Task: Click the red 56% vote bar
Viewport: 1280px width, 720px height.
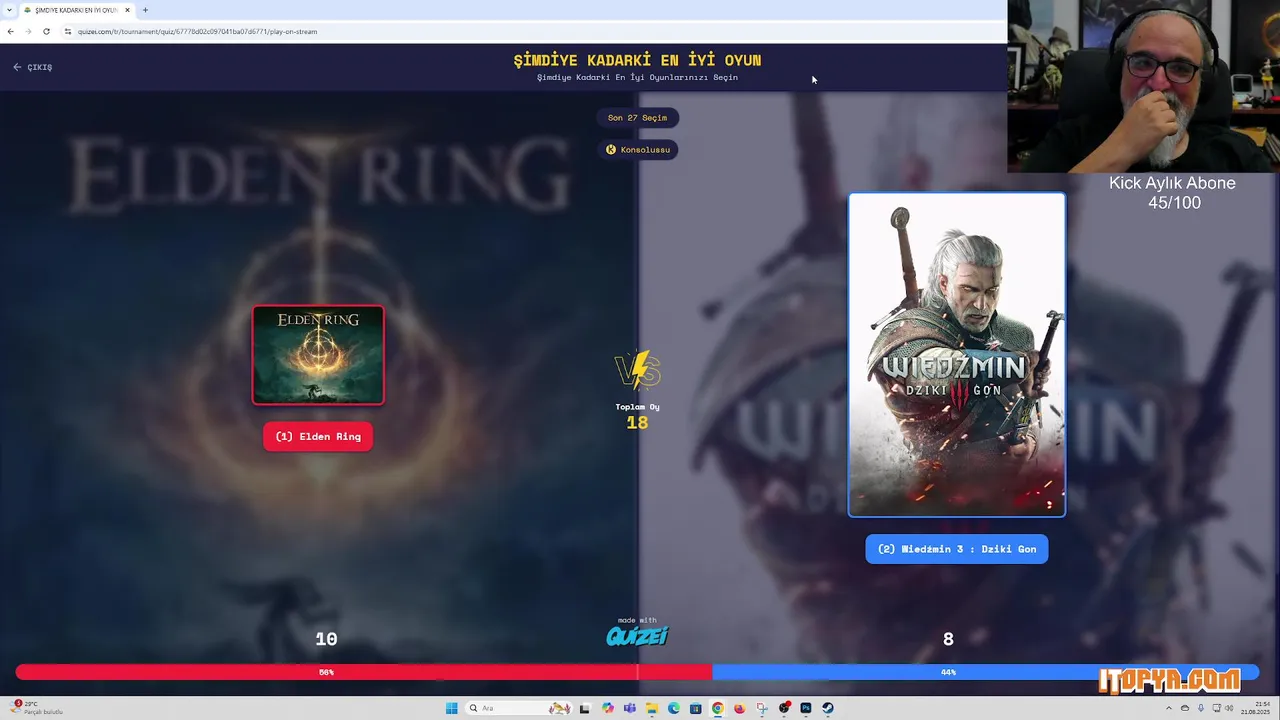Action: click(x=363, y=672)
